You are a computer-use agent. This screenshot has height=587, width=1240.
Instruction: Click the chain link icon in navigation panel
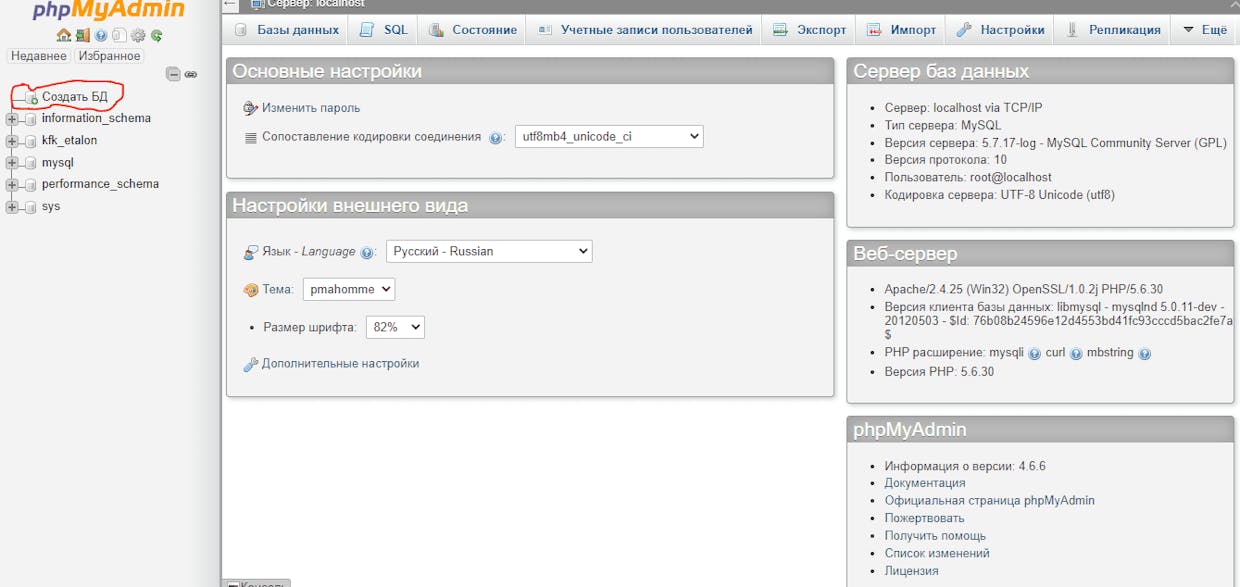coord(191,74)
